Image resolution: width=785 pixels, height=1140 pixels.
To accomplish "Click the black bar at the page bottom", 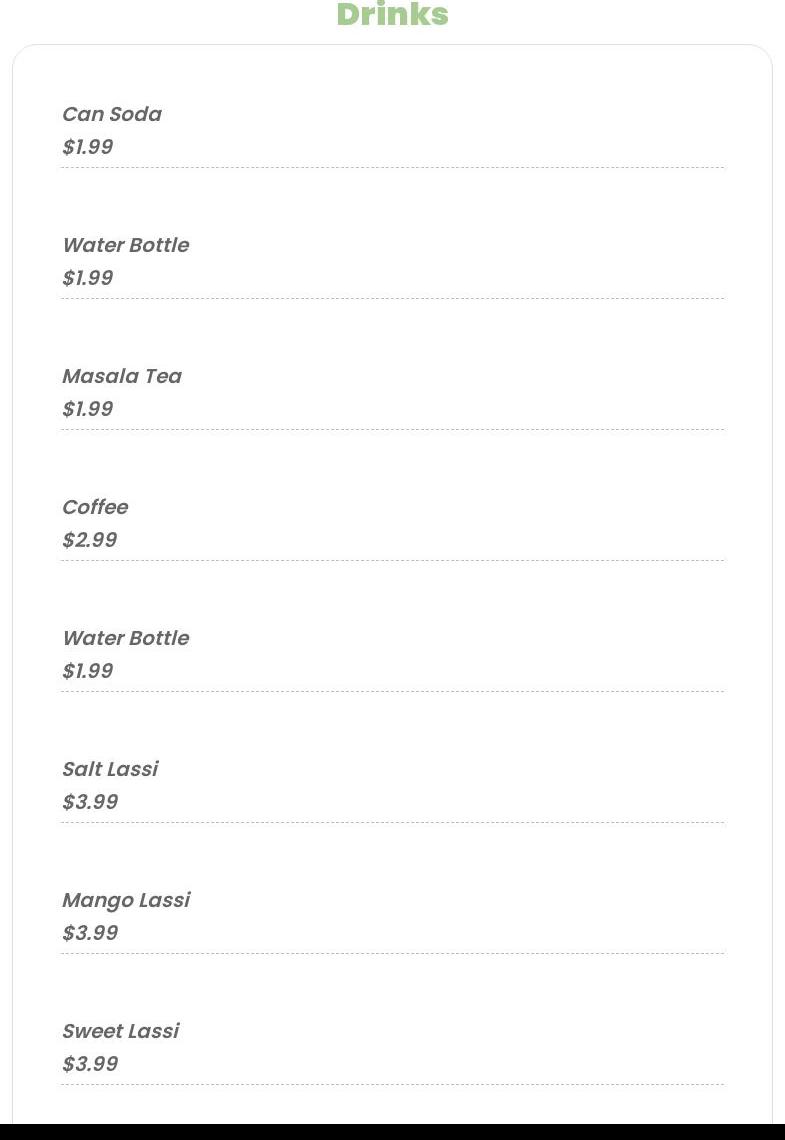I will tap(392, 1132).
